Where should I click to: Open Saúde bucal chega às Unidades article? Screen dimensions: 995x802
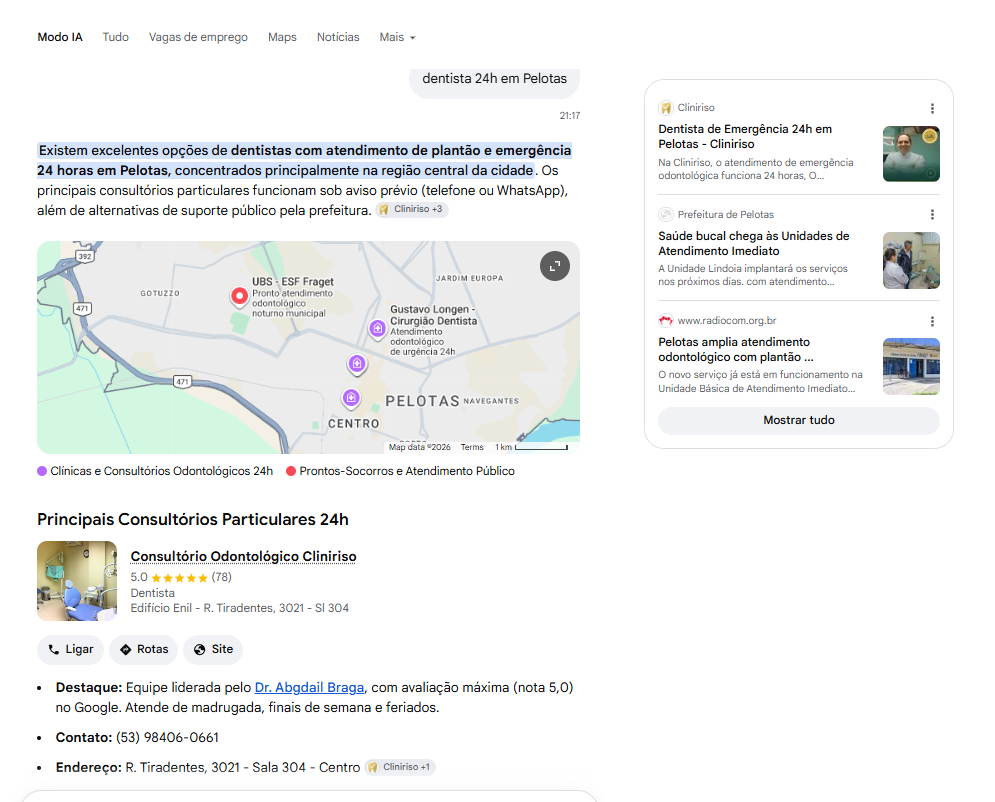(x=753, y=244)
